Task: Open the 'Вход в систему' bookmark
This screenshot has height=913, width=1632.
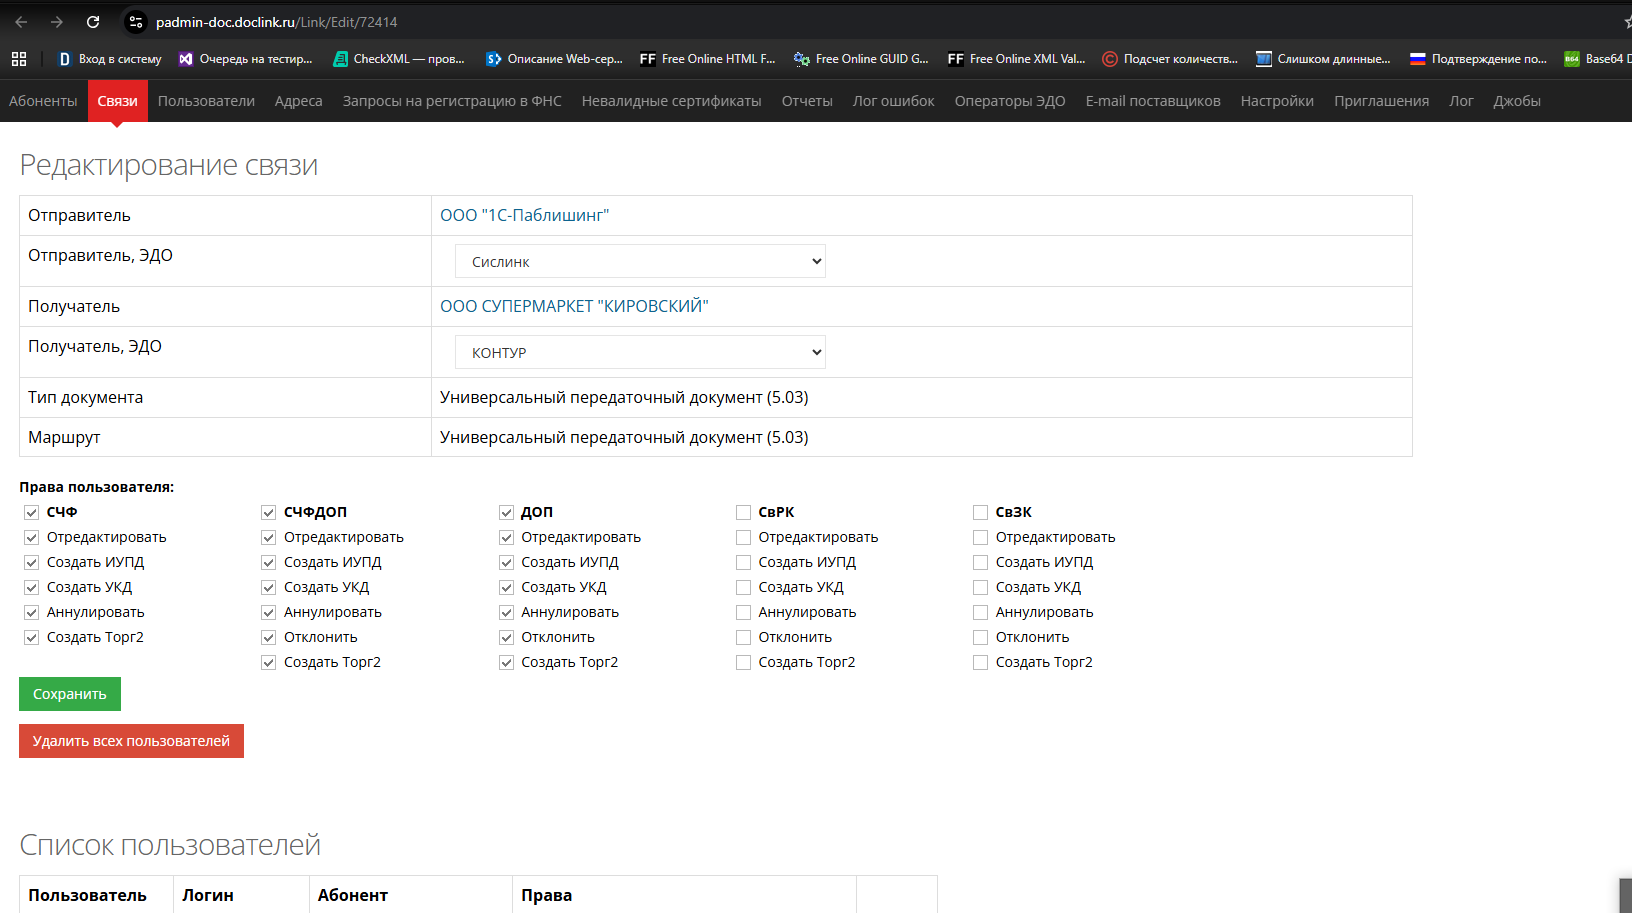Action: tap(109, 59)
